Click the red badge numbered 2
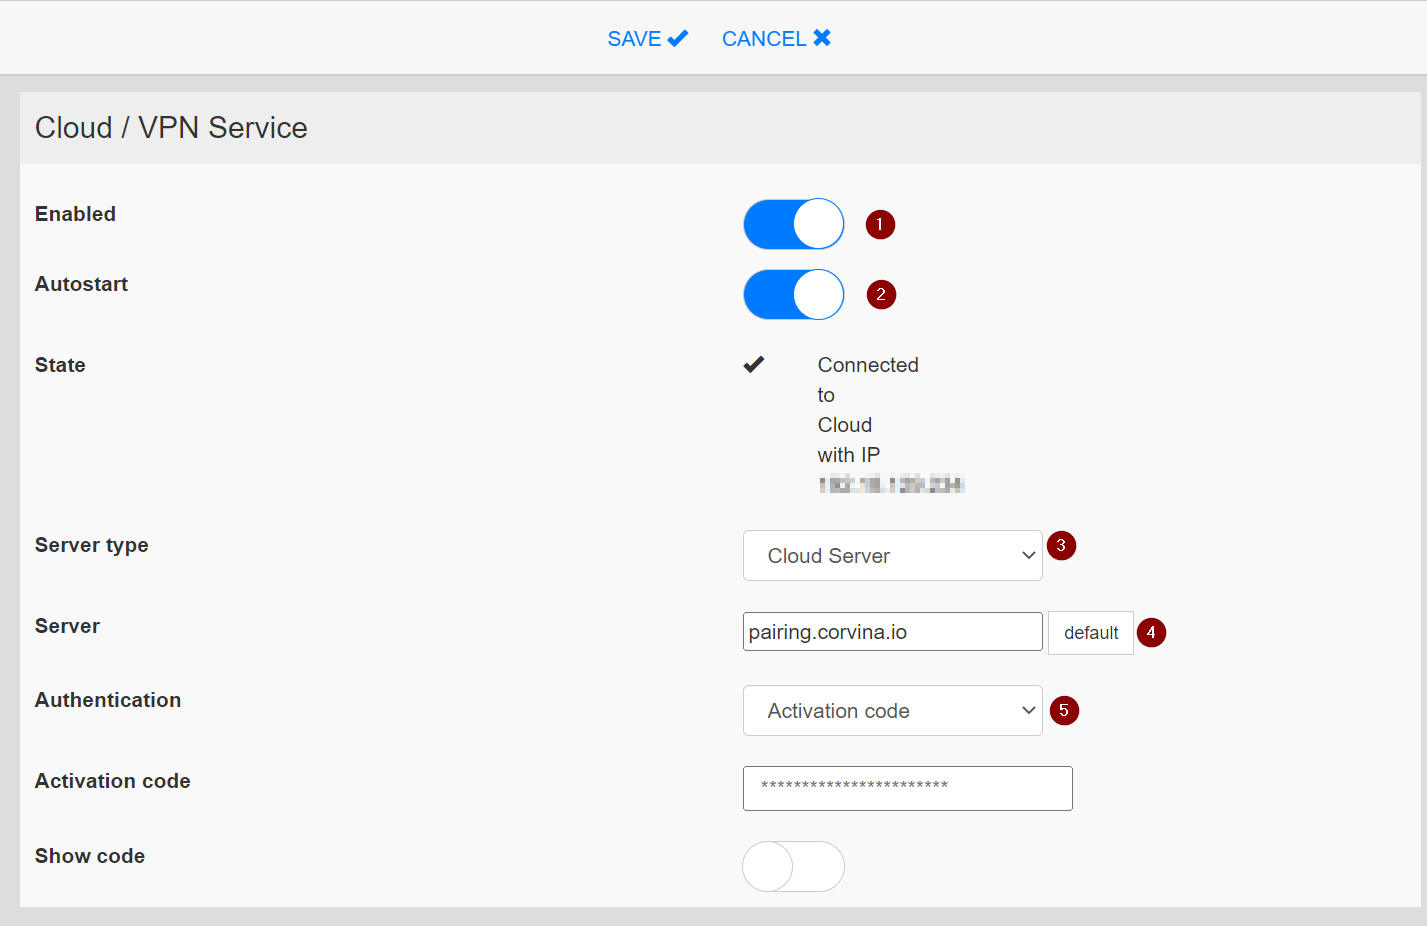This screenshot has width=1427, height=926. click(x=880, y=294)
